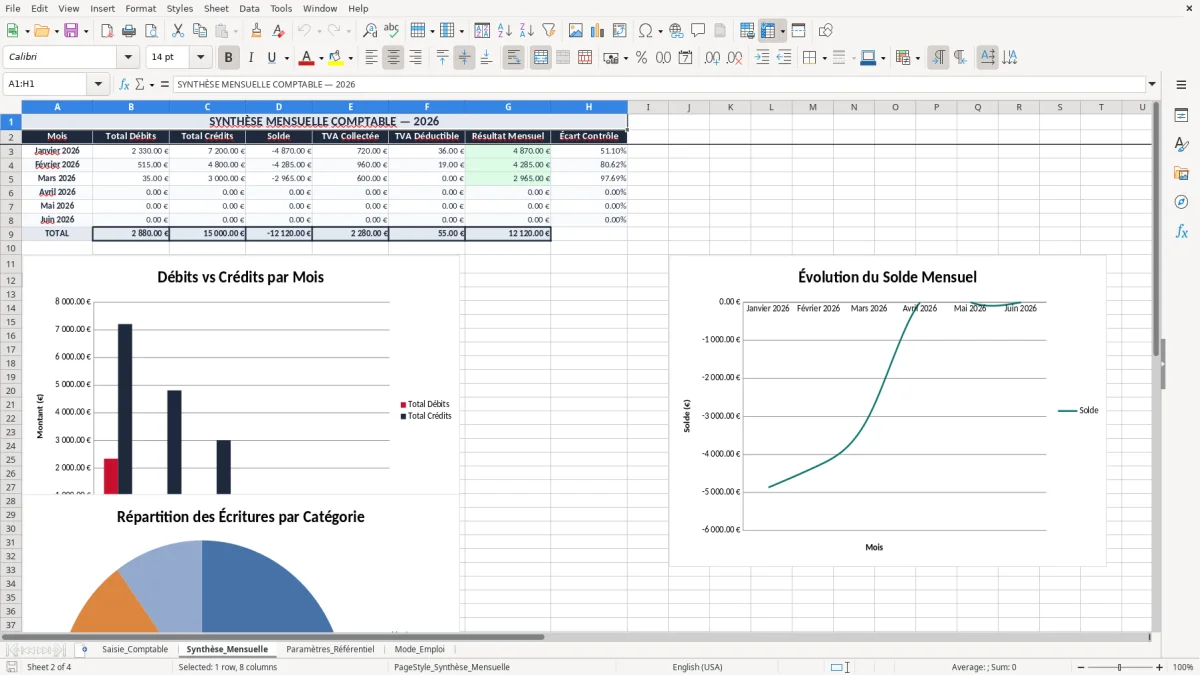Screen dimensions: 1200x675
Task: Select row 9 header
Action: [x=11, y=233]
